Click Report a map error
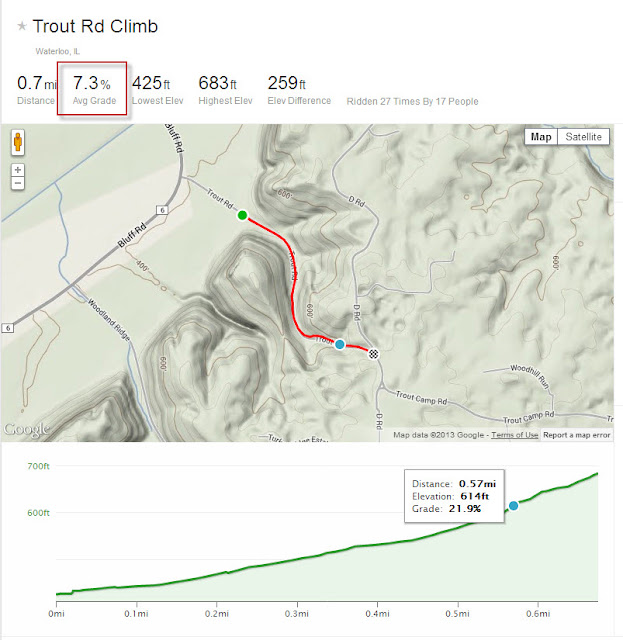Screen dimensions: 623x640 [576, 435]
